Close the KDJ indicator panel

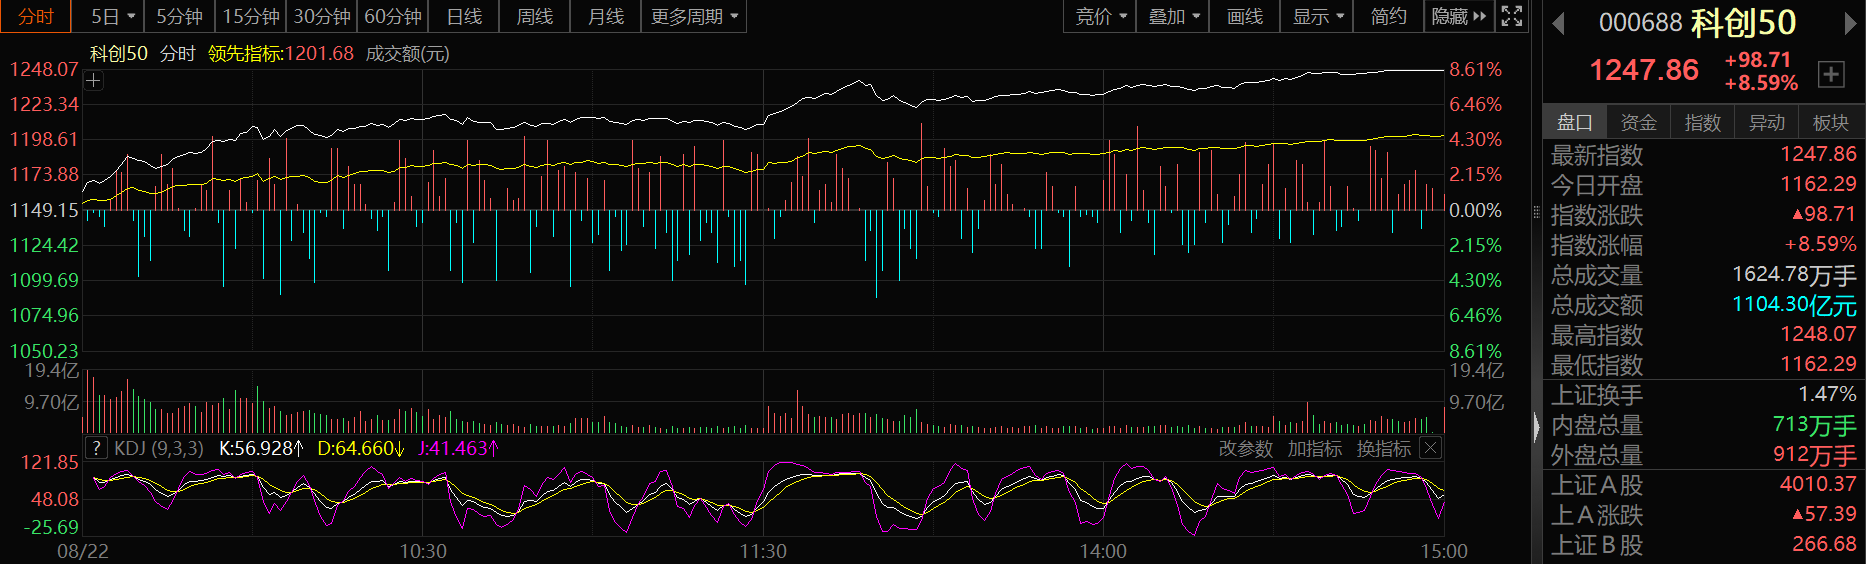coord(1431,448)
